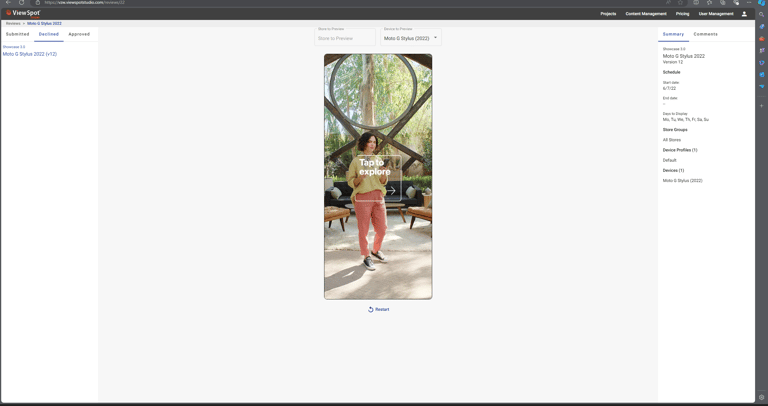Open the Edge sidebar search icon
The width and height of the screenshot is (768, 406).
coord(762,15)
